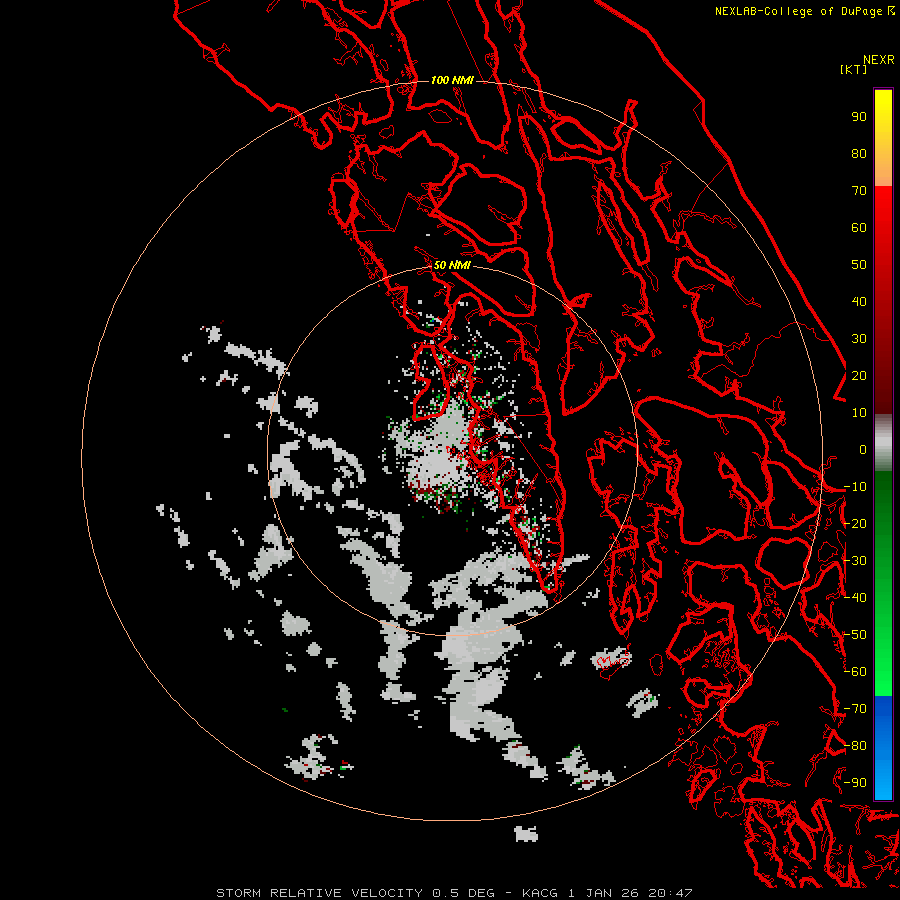The height and width of the screenshot is (900, 900).
Task: Click the 0 value on velocity scale
Action: [863, 450]
